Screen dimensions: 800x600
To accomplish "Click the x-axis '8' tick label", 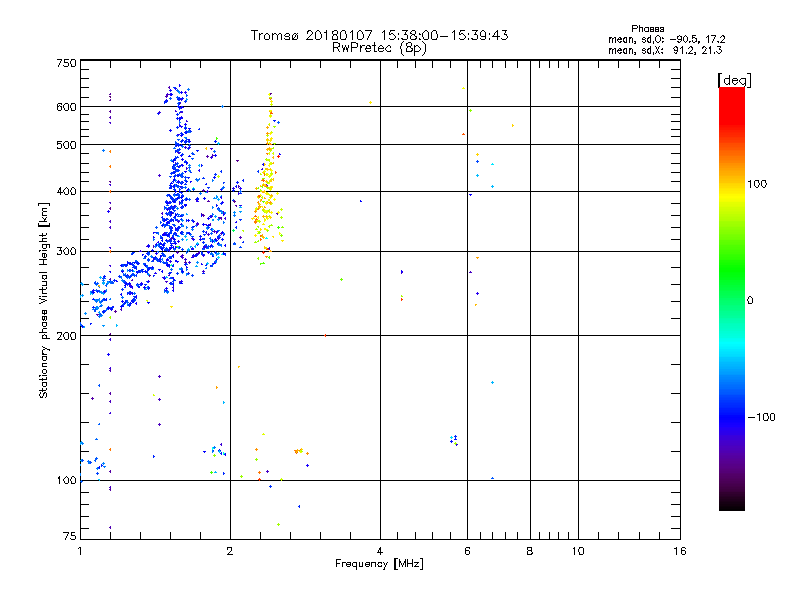I will [530, 551].
